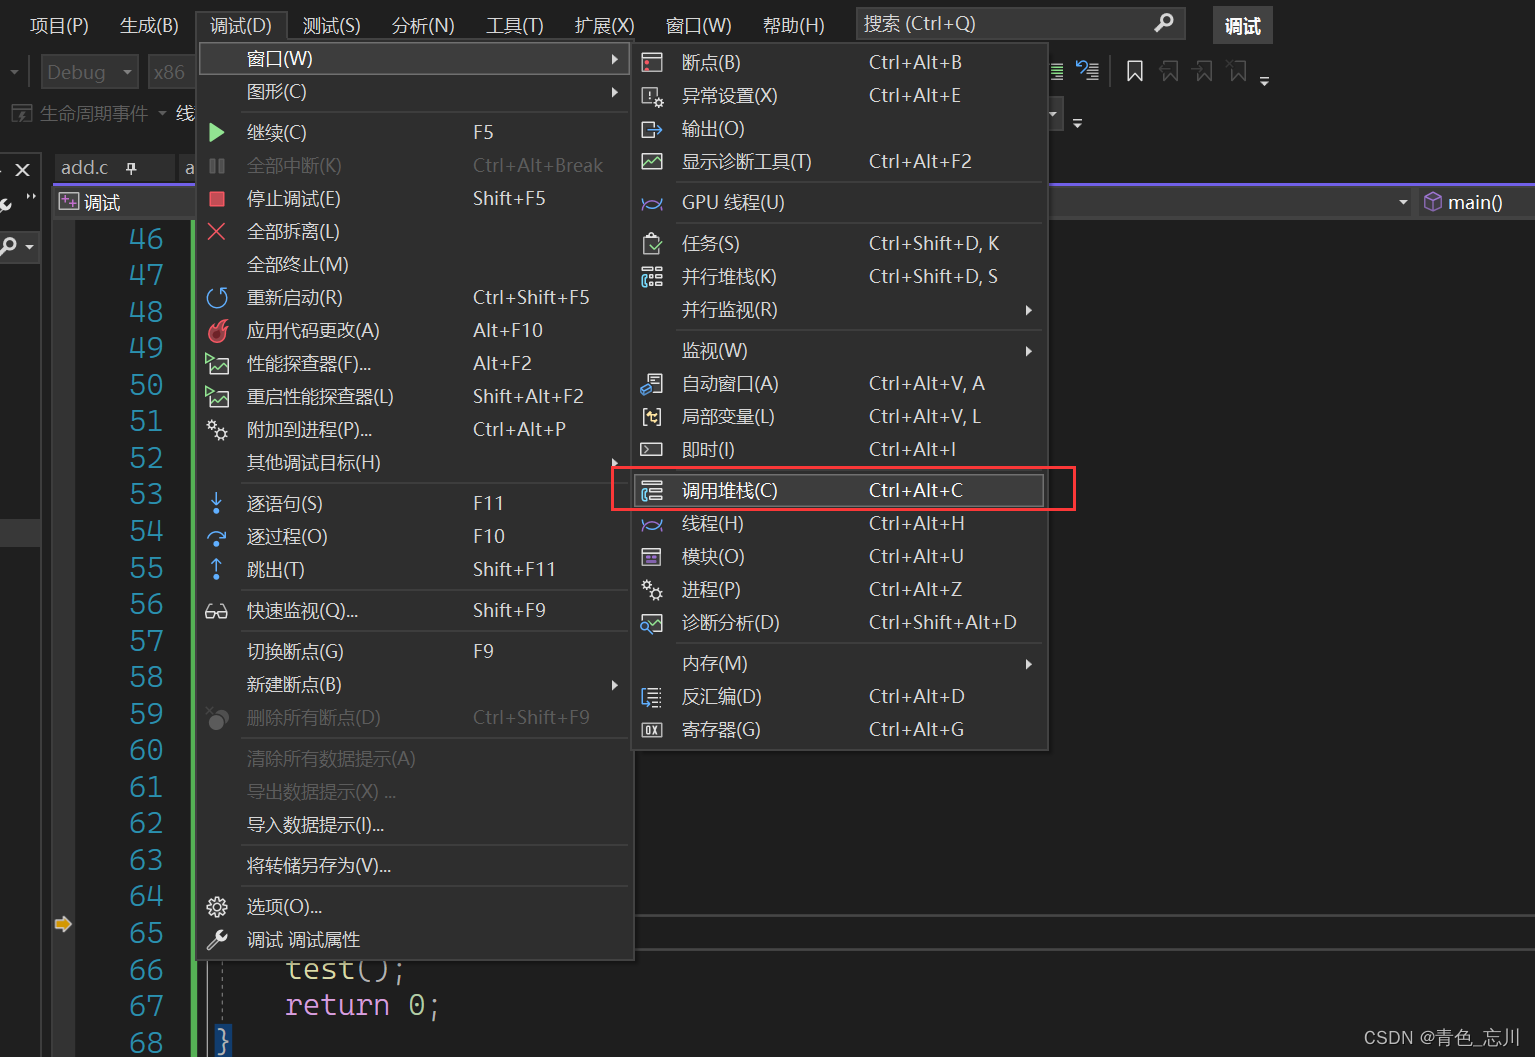Image resolution: width=1535 pixels, height=1057 pixels.
Task: Expand the 监视(W) submenu
Action: click(x=1028, y=351)
